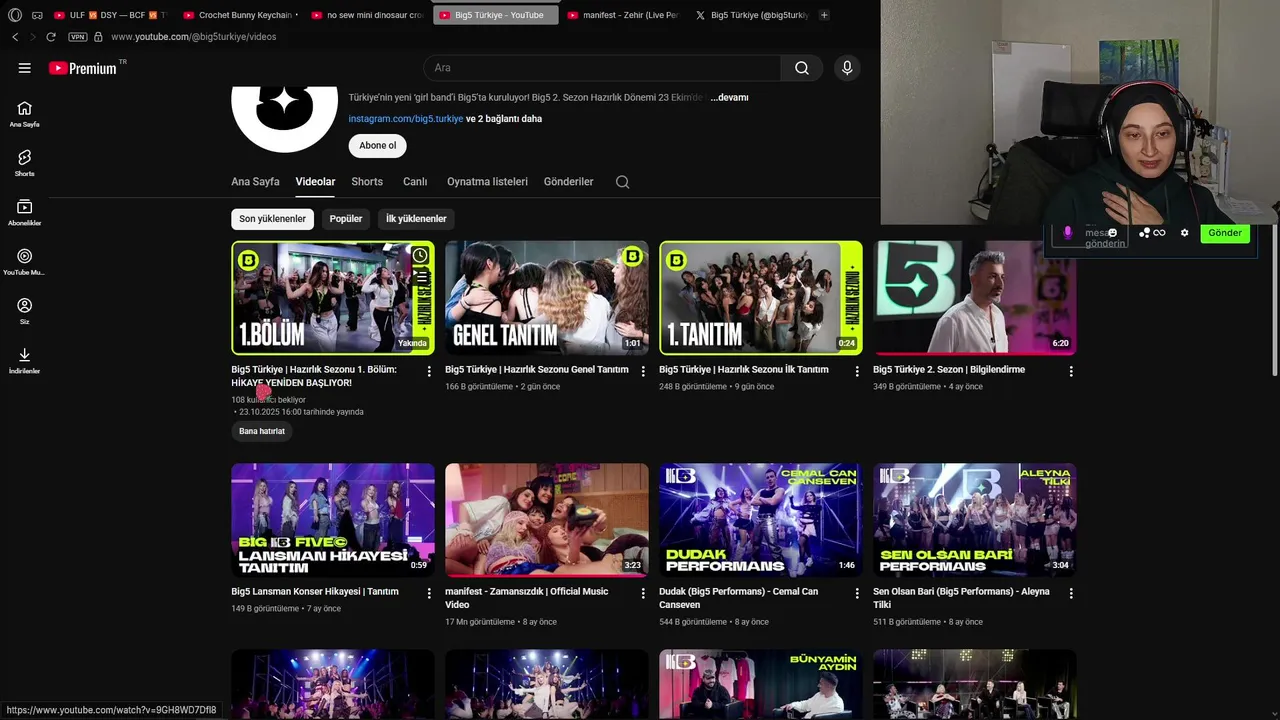Open options for Dudak Cemal Can Canseven

click(x=857, y=593)
